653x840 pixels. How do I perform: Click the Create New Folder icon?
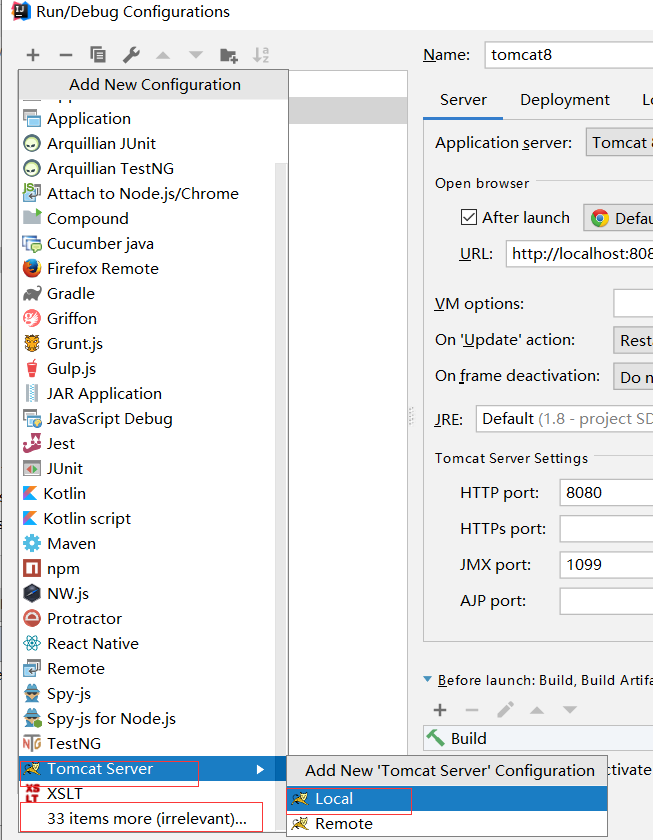229,55
